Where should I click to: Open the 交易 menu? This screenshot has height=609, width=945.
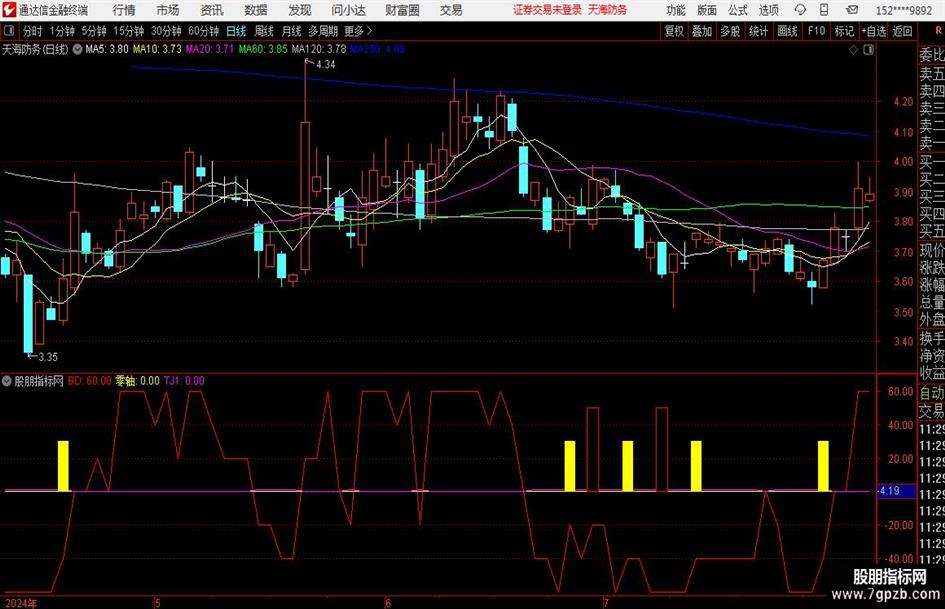click(451, 10)
